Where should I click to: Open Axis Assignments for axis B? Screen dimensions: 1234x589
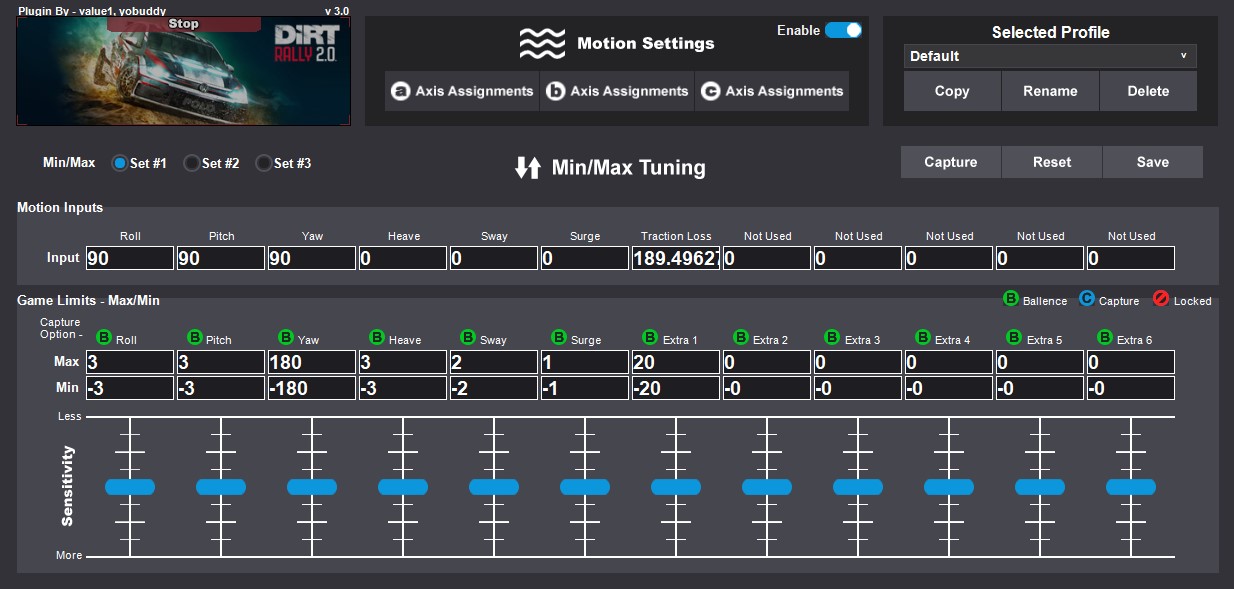click(617, 91)
